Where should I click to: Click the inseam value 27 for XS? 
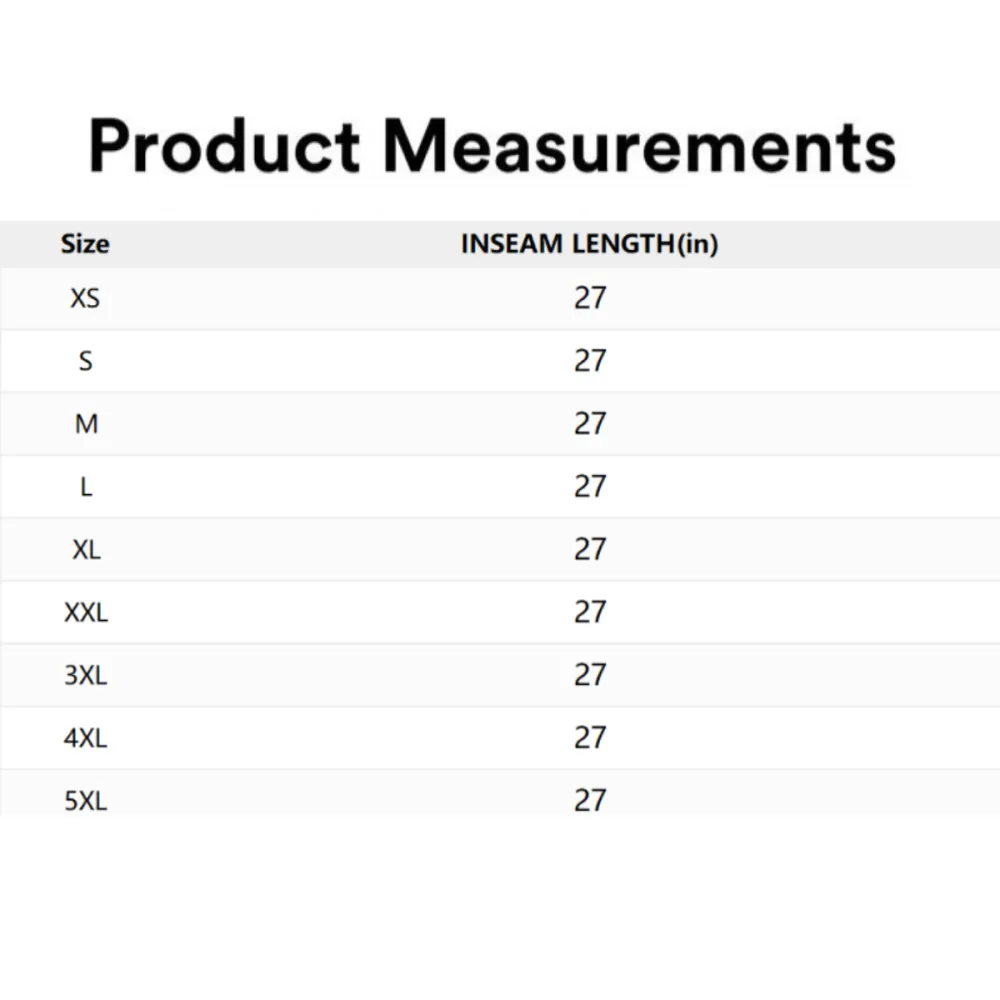(590, 298)
